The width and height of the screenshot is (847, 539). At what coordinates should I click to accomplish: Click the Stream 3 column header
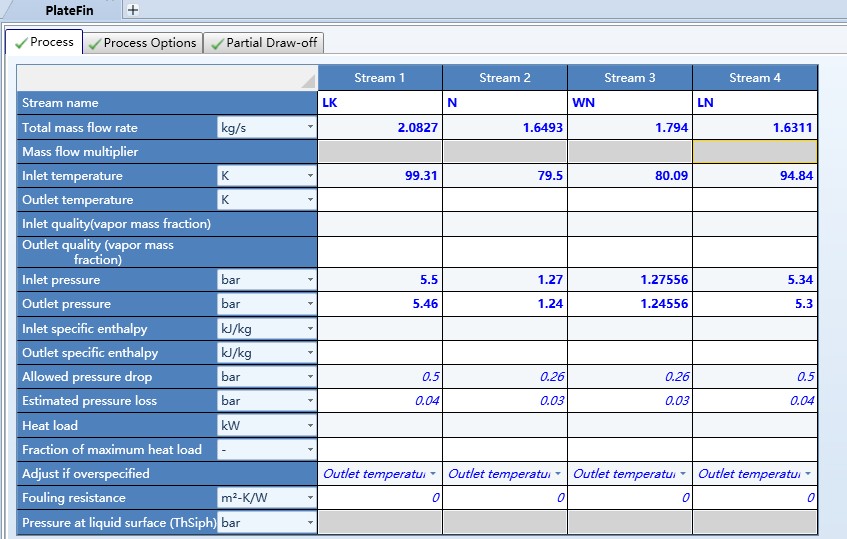pos(630,77)
